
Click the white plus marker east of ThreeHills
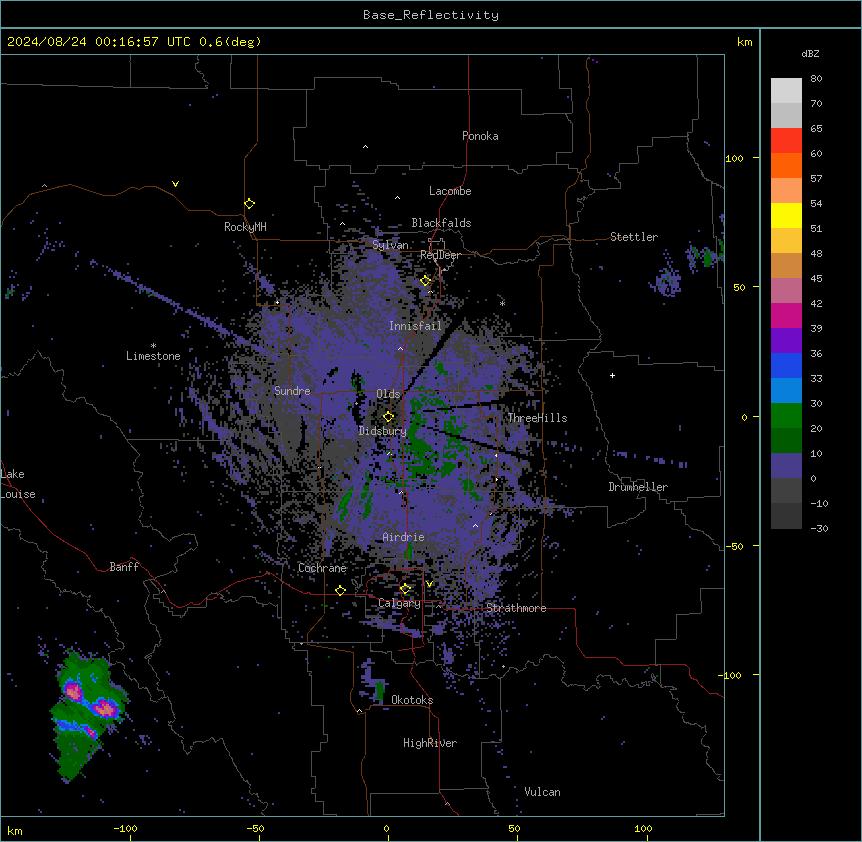612,375
